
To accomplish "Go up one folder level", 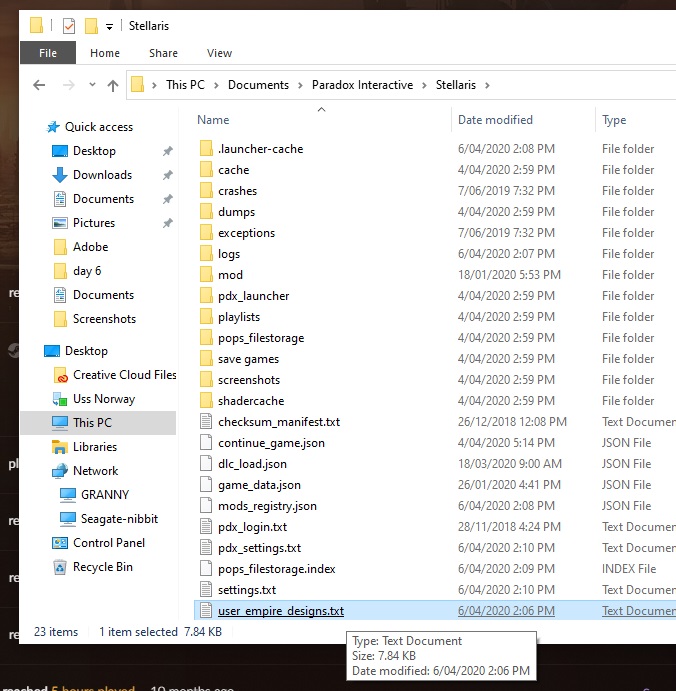I will point(113,85).
